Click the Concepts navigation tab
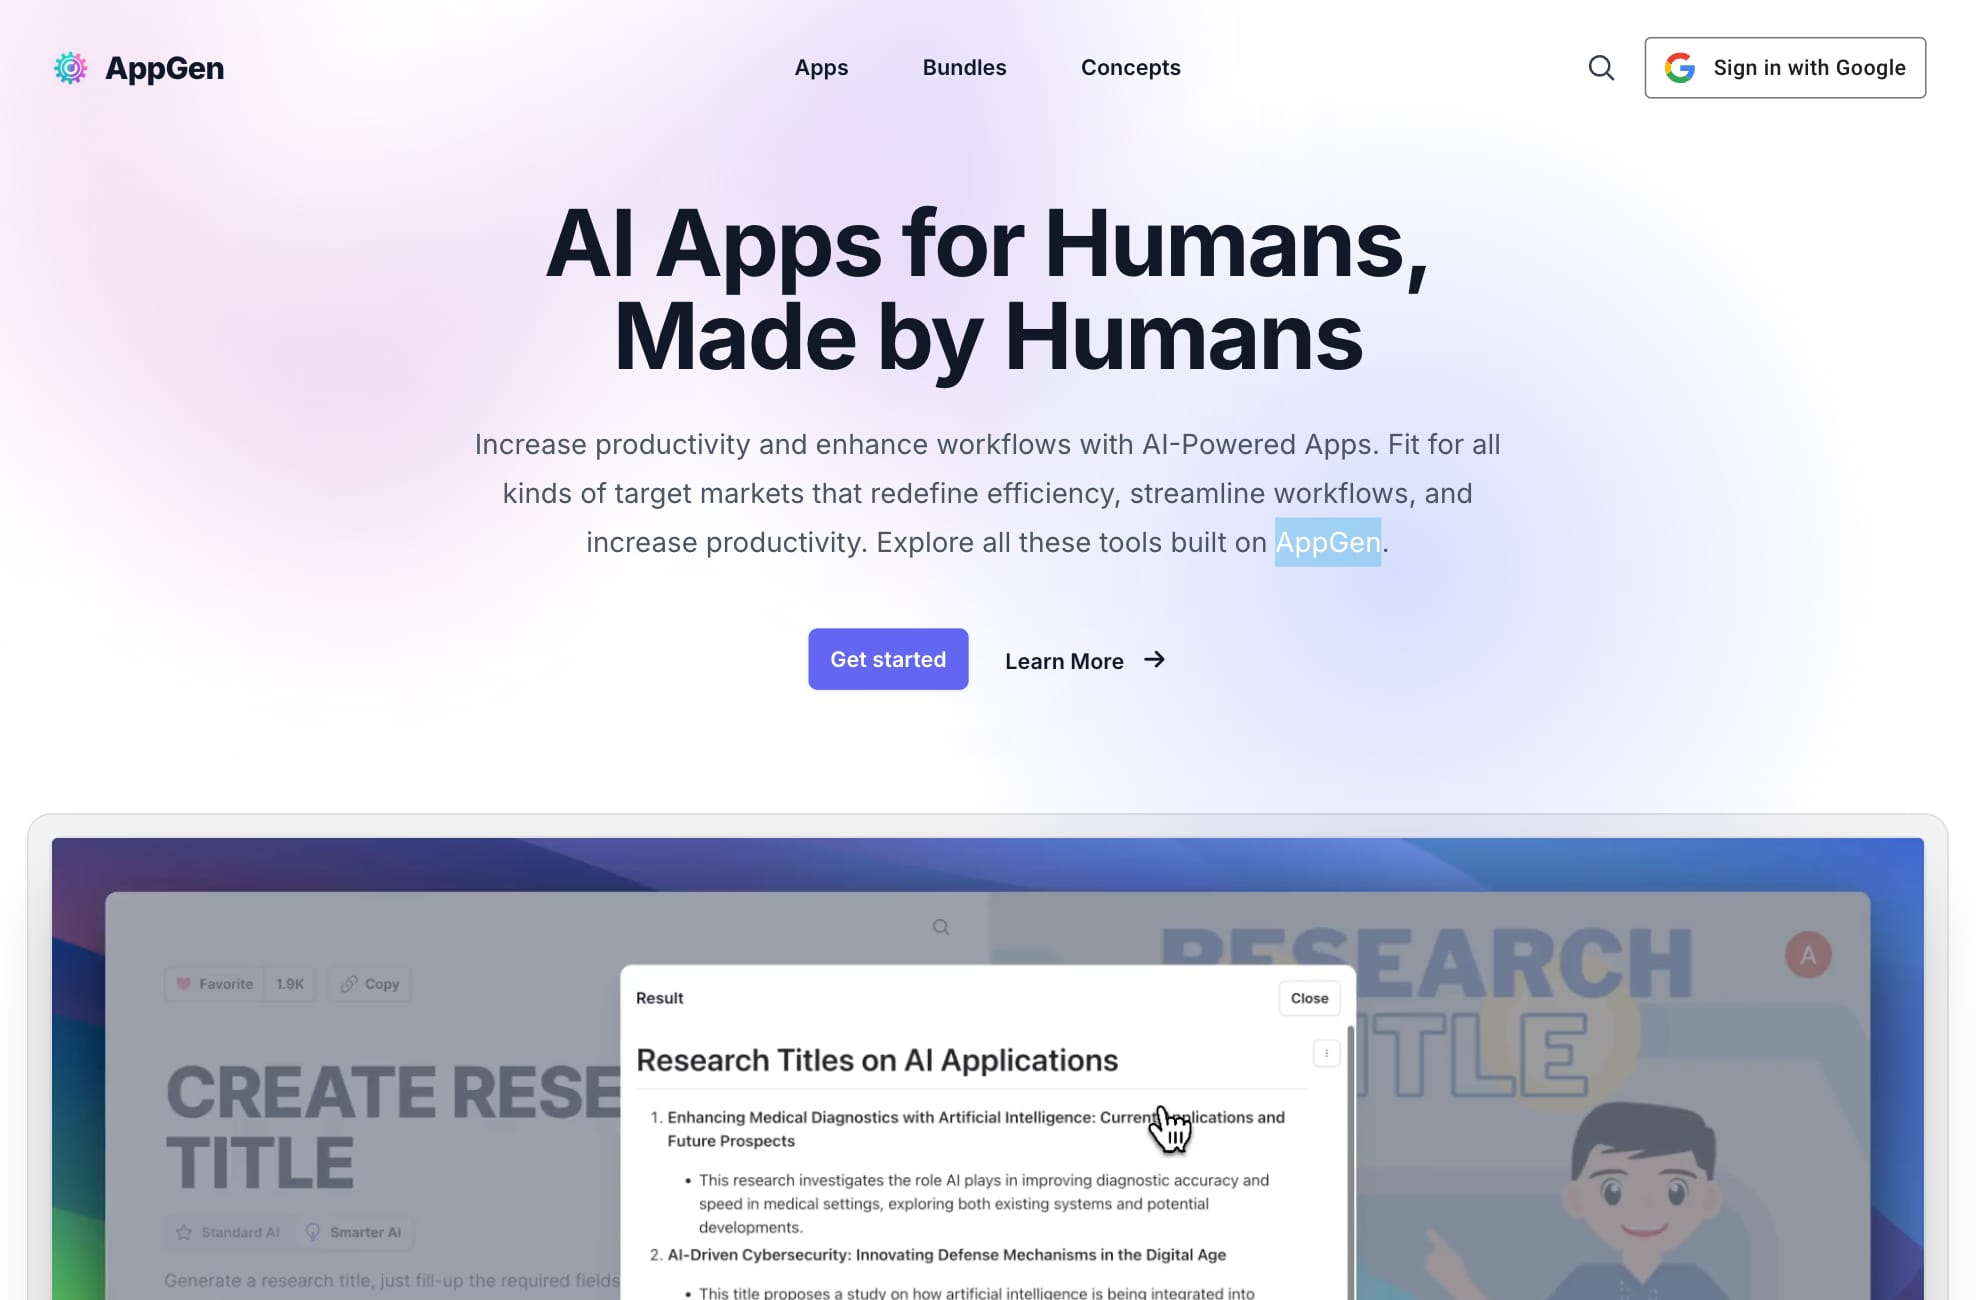The width and height of the screenshot is (1976, 1300). [1130, 67]
